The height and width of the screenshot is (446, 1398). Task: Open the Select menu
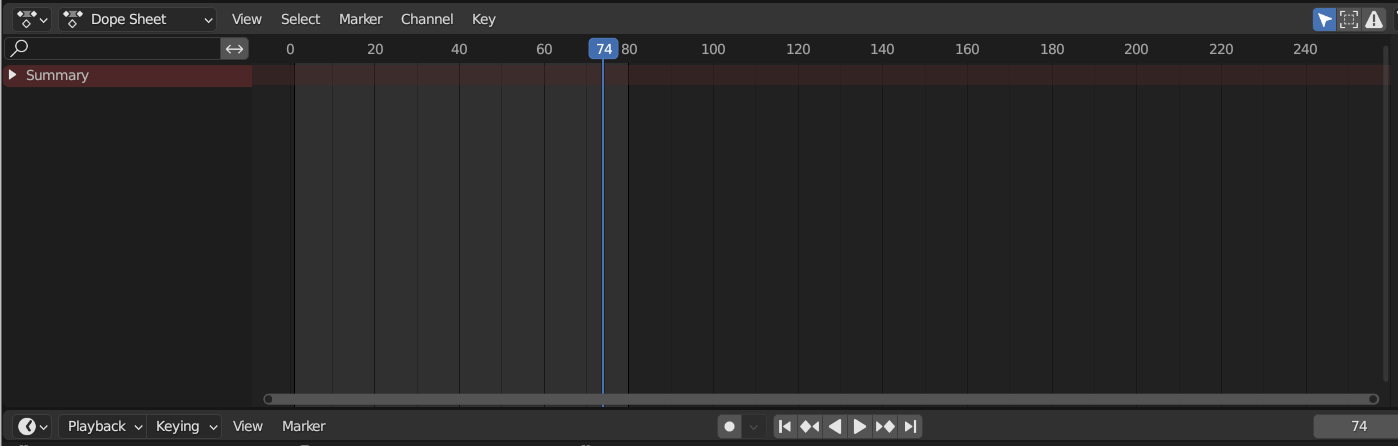300,19
